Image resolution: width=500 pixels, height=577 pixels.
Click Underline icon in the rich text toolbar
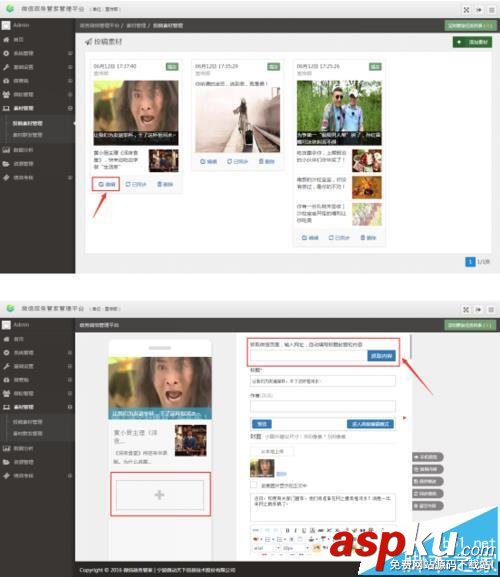pyautogui.click(x=304, y=530)
